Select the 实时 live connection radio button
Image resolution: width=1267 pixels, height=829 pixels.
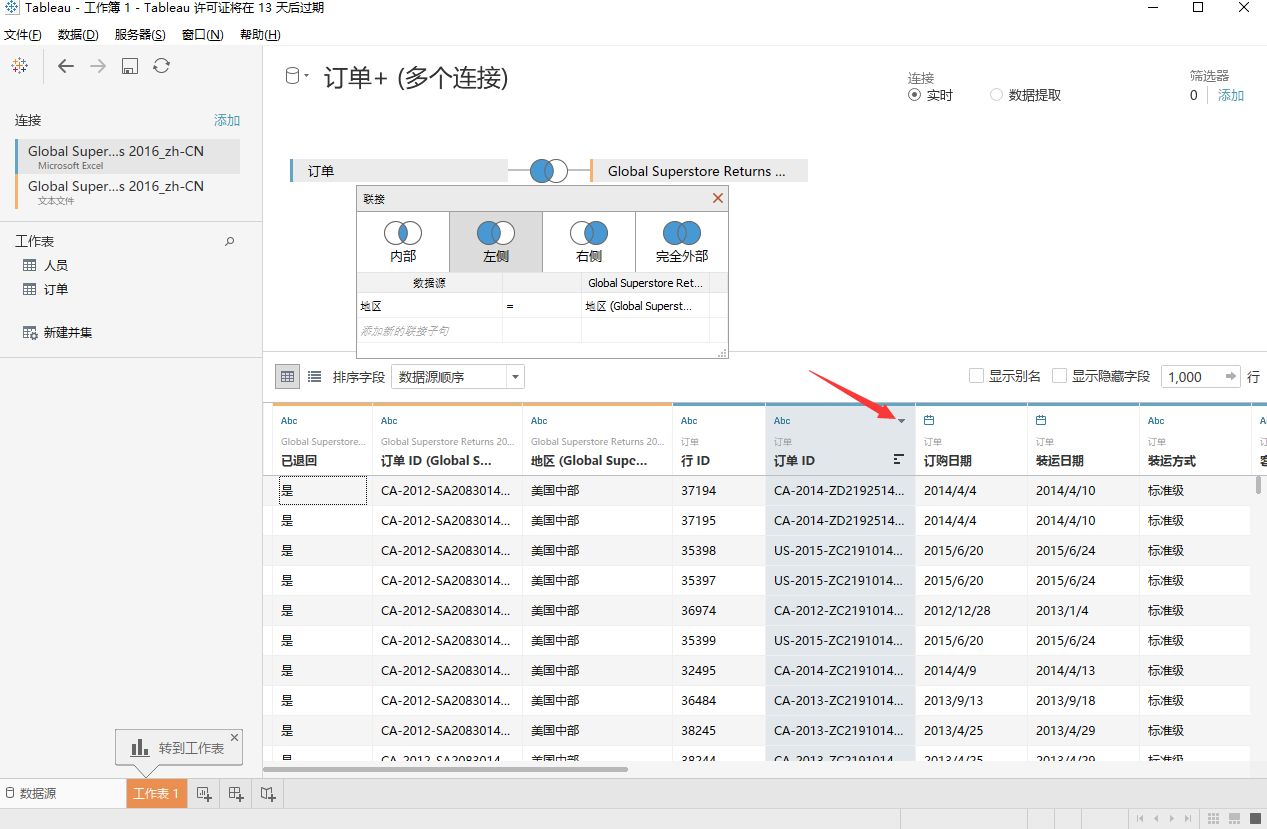coord(914,95)
